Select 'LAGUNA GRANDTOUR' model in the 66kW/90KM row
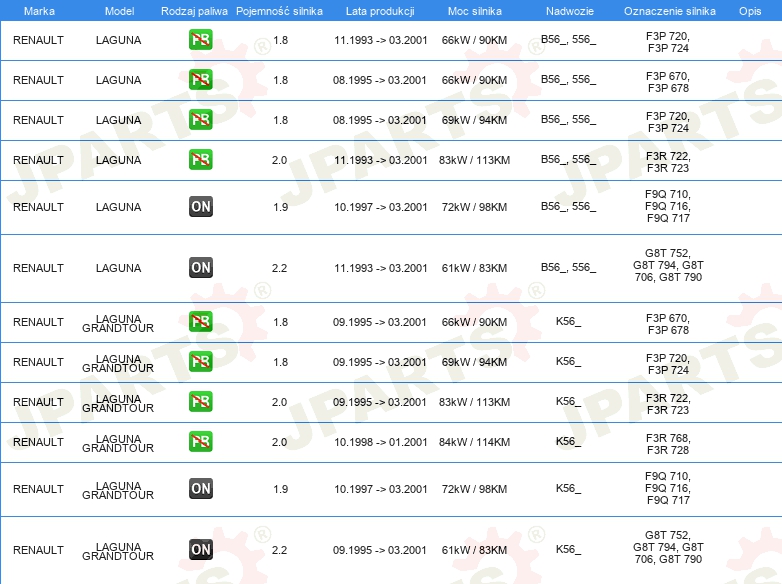The width and height of the screenshot is (782, 584). tap(118, 323)
